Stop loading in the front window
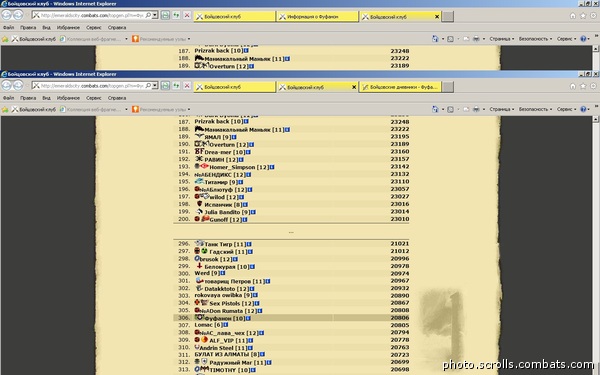The height and width of the screenshot is (375, 600). point(187,86)
